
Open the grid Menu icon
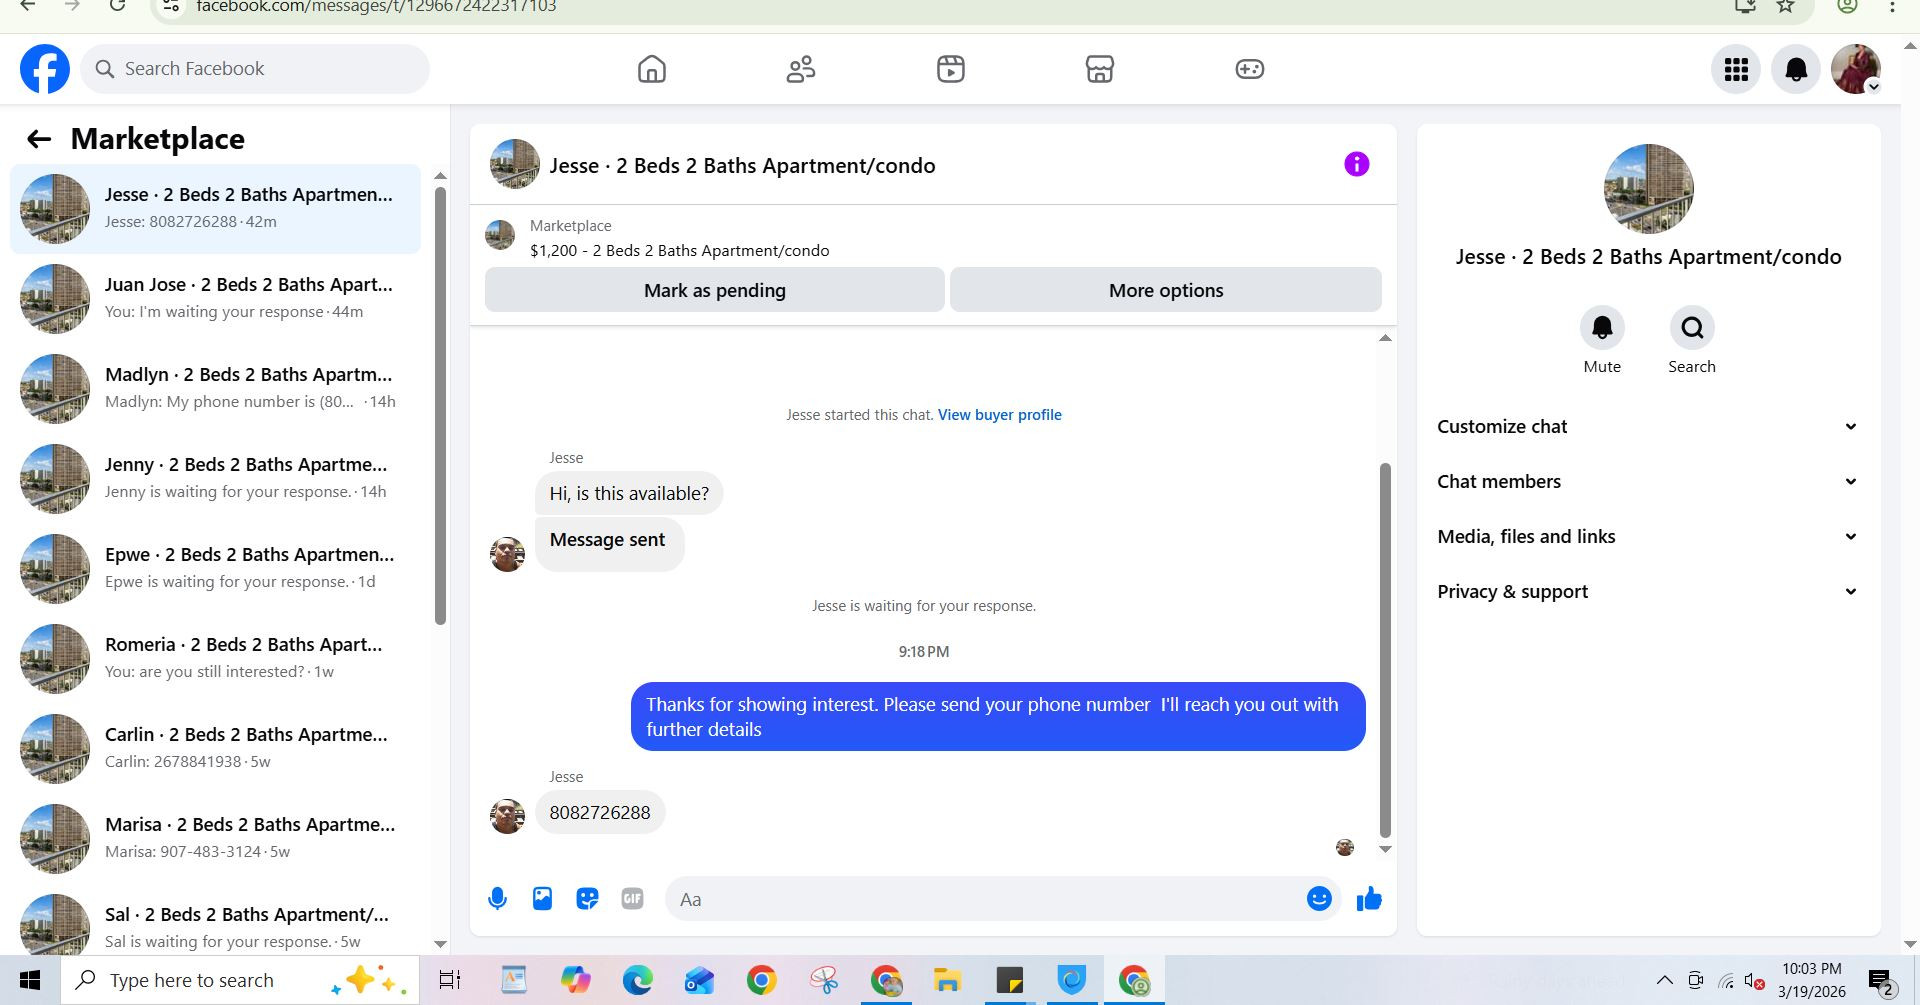coord(1736,69)
